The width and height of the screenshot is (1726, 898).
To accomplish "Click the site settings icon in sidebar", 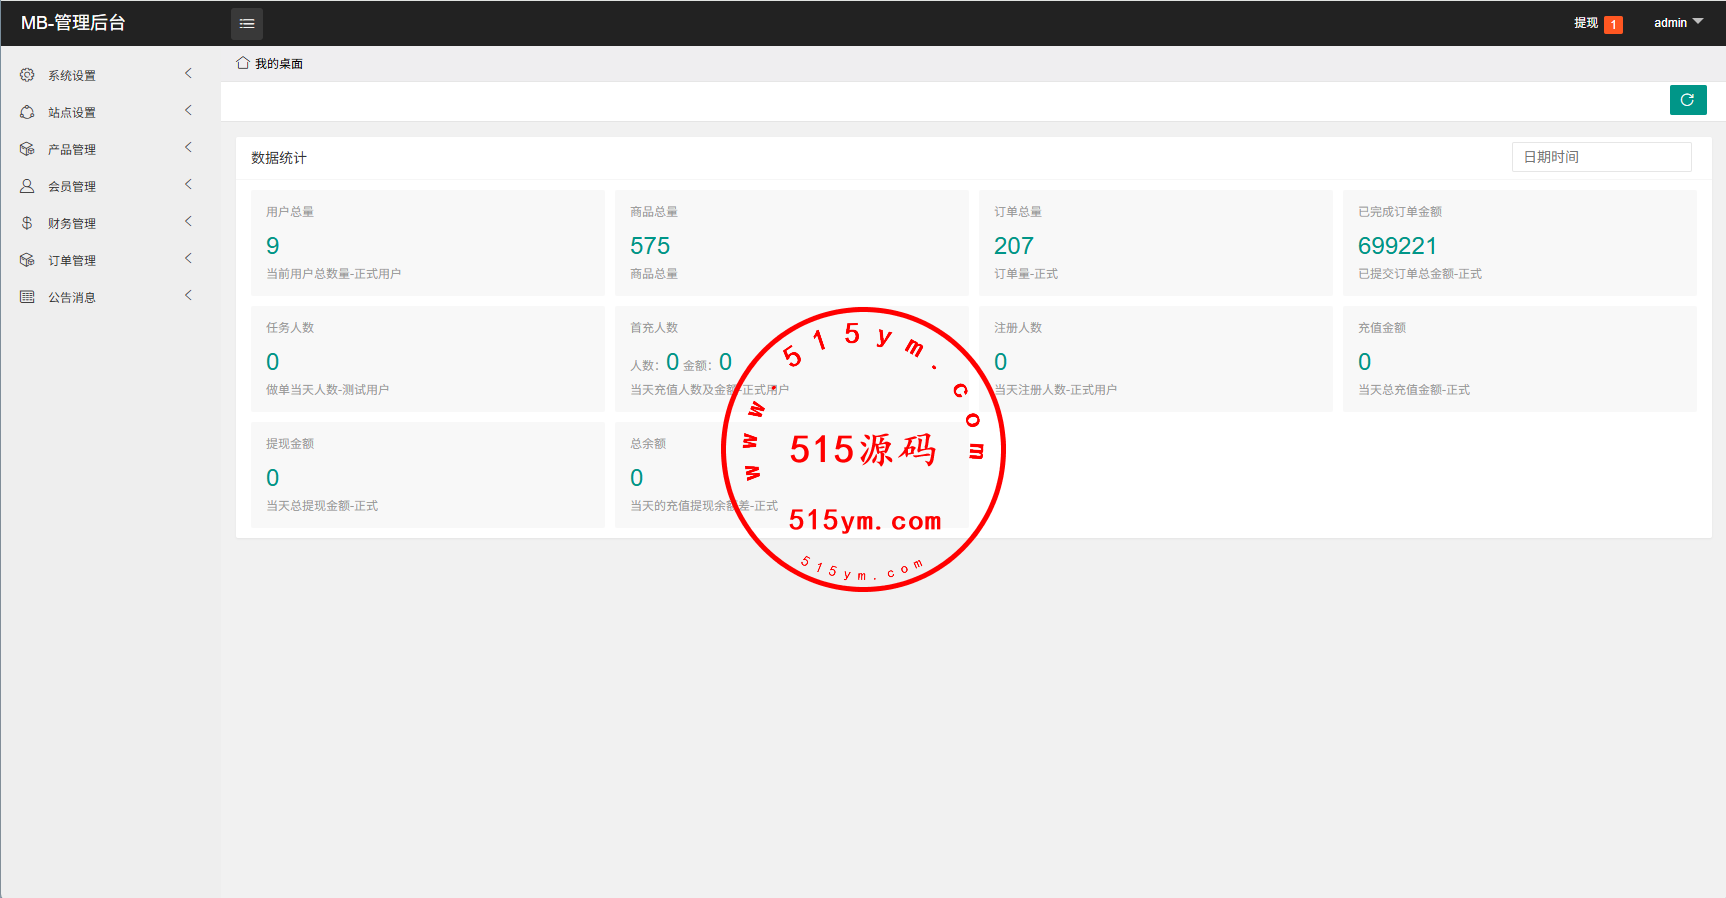I will (27, 112).
